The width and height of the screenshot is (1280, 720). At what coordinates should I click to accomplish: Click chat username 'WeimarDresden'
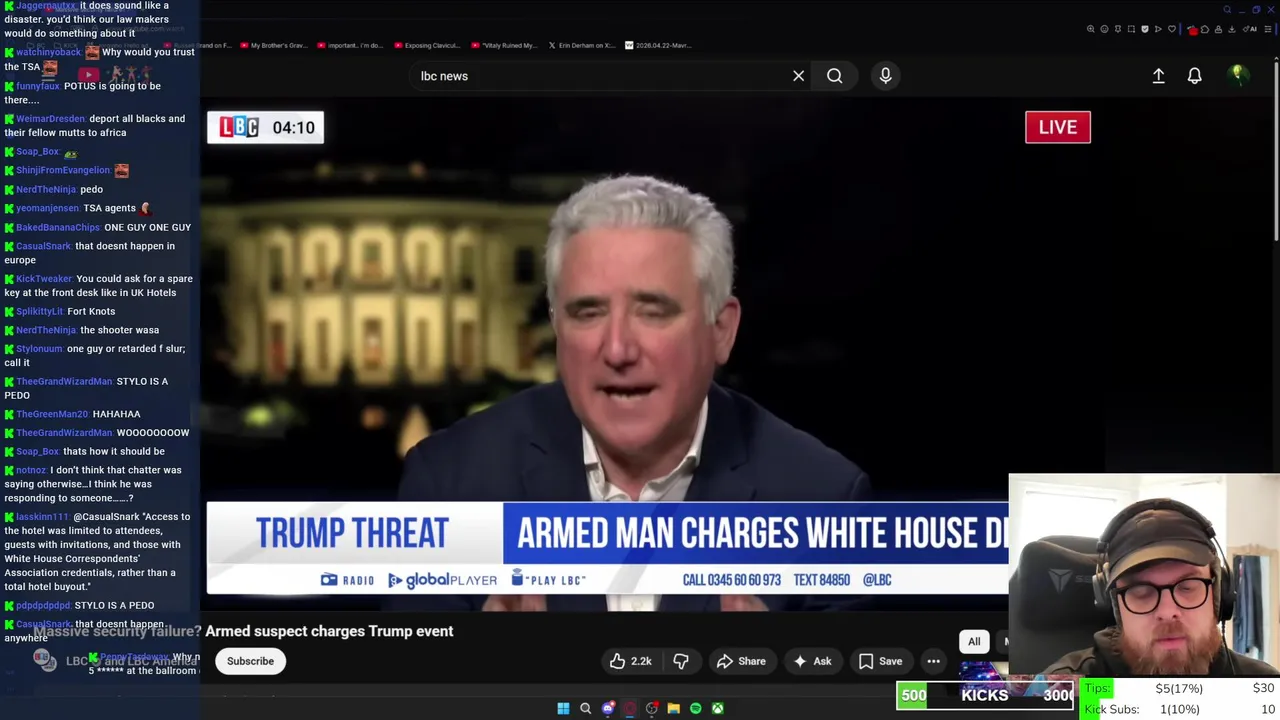50,119
